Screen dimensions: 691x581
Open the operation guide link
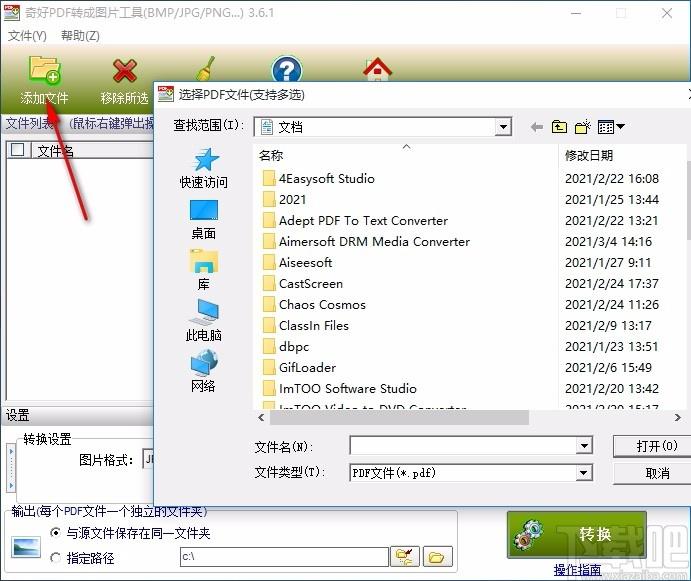coord(577,570)
